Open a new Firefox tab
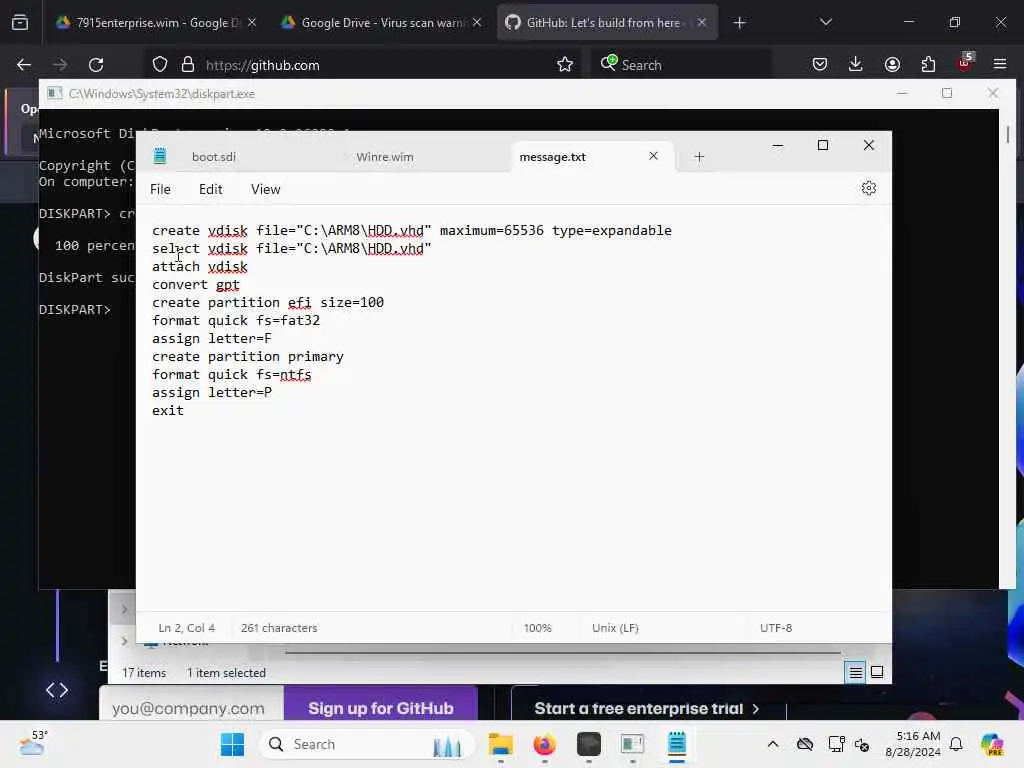This screenshot has height=768, width=1024. point(739,23)
